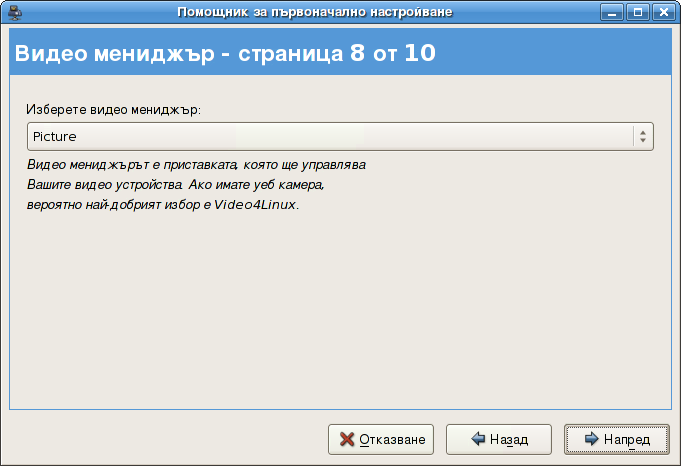Maximize the setup assistant window
The height and width of the screenshot is (466, 681).
click(639, 12)
